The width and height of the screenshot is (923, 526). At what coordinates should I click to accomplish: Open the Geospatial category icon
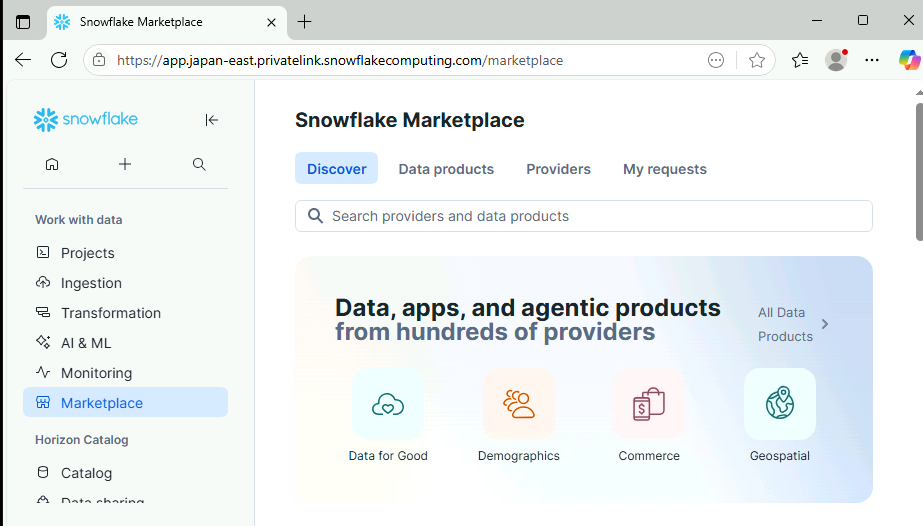(779, 404)
